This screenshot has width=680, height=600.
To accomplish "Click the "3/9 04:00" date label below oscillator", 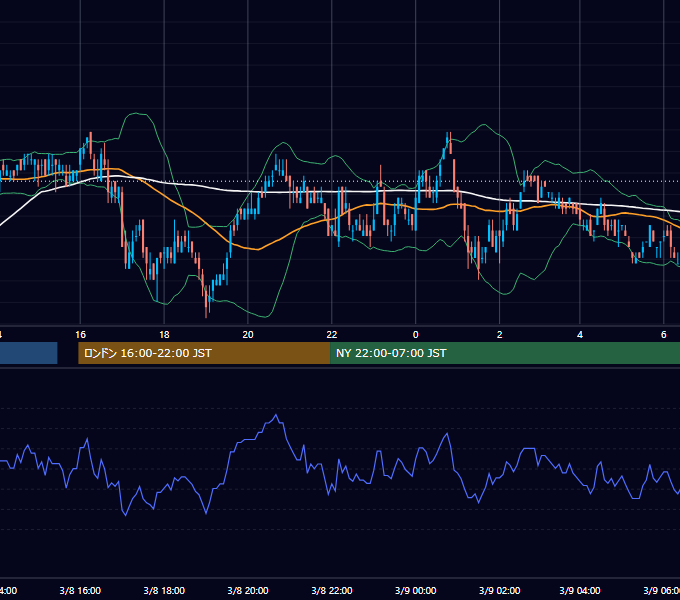I will click(x=580, y=590).
